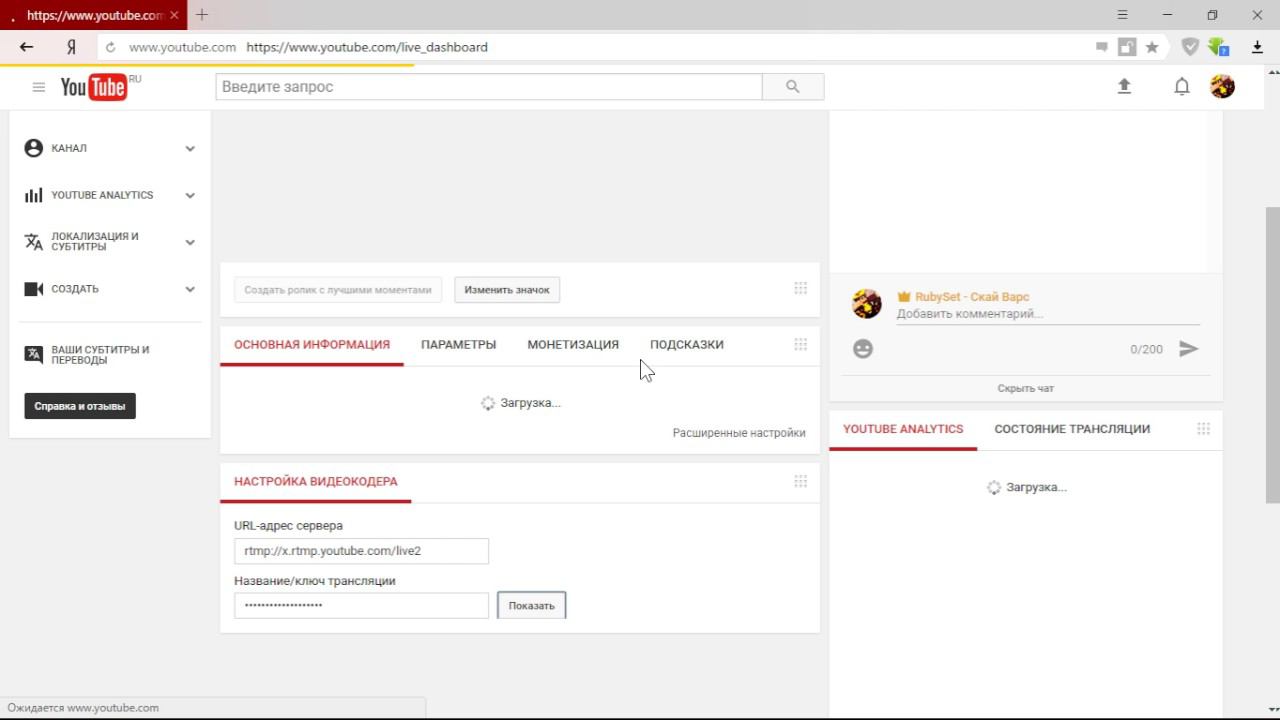Click the RubySet - Скай Варс channel name

click(972, 297)
